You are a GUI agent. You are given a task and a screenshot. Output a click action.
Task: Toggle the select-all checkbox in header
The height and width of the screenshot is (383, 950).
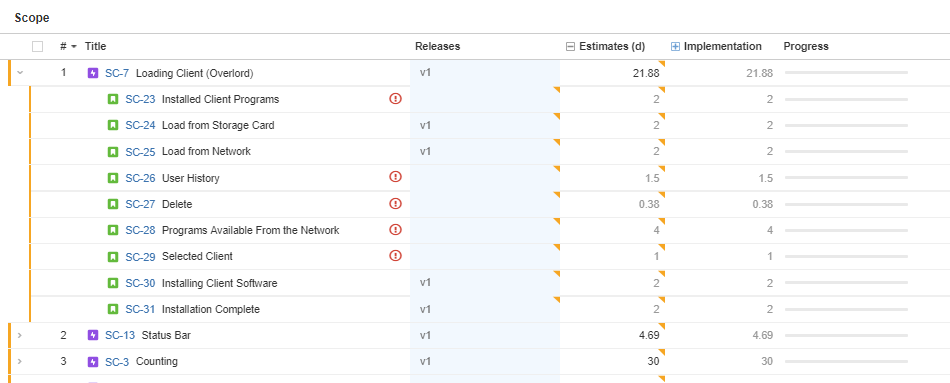click(38, 47)
